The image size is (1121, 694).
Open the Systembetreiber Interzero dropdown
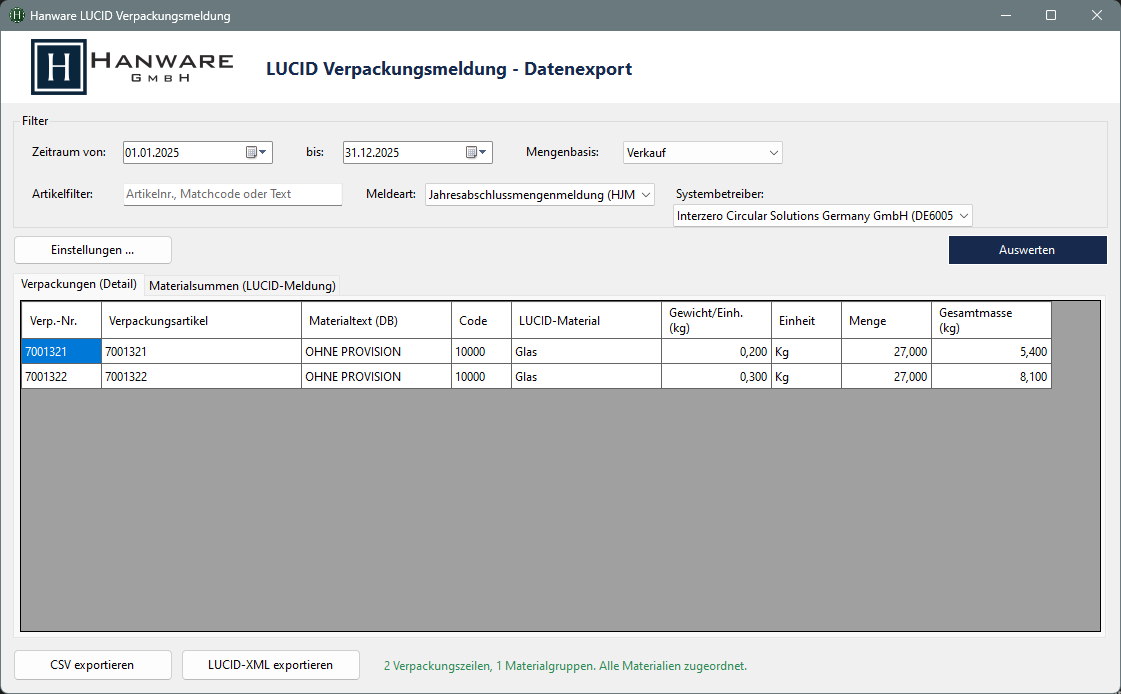[963, 215]
